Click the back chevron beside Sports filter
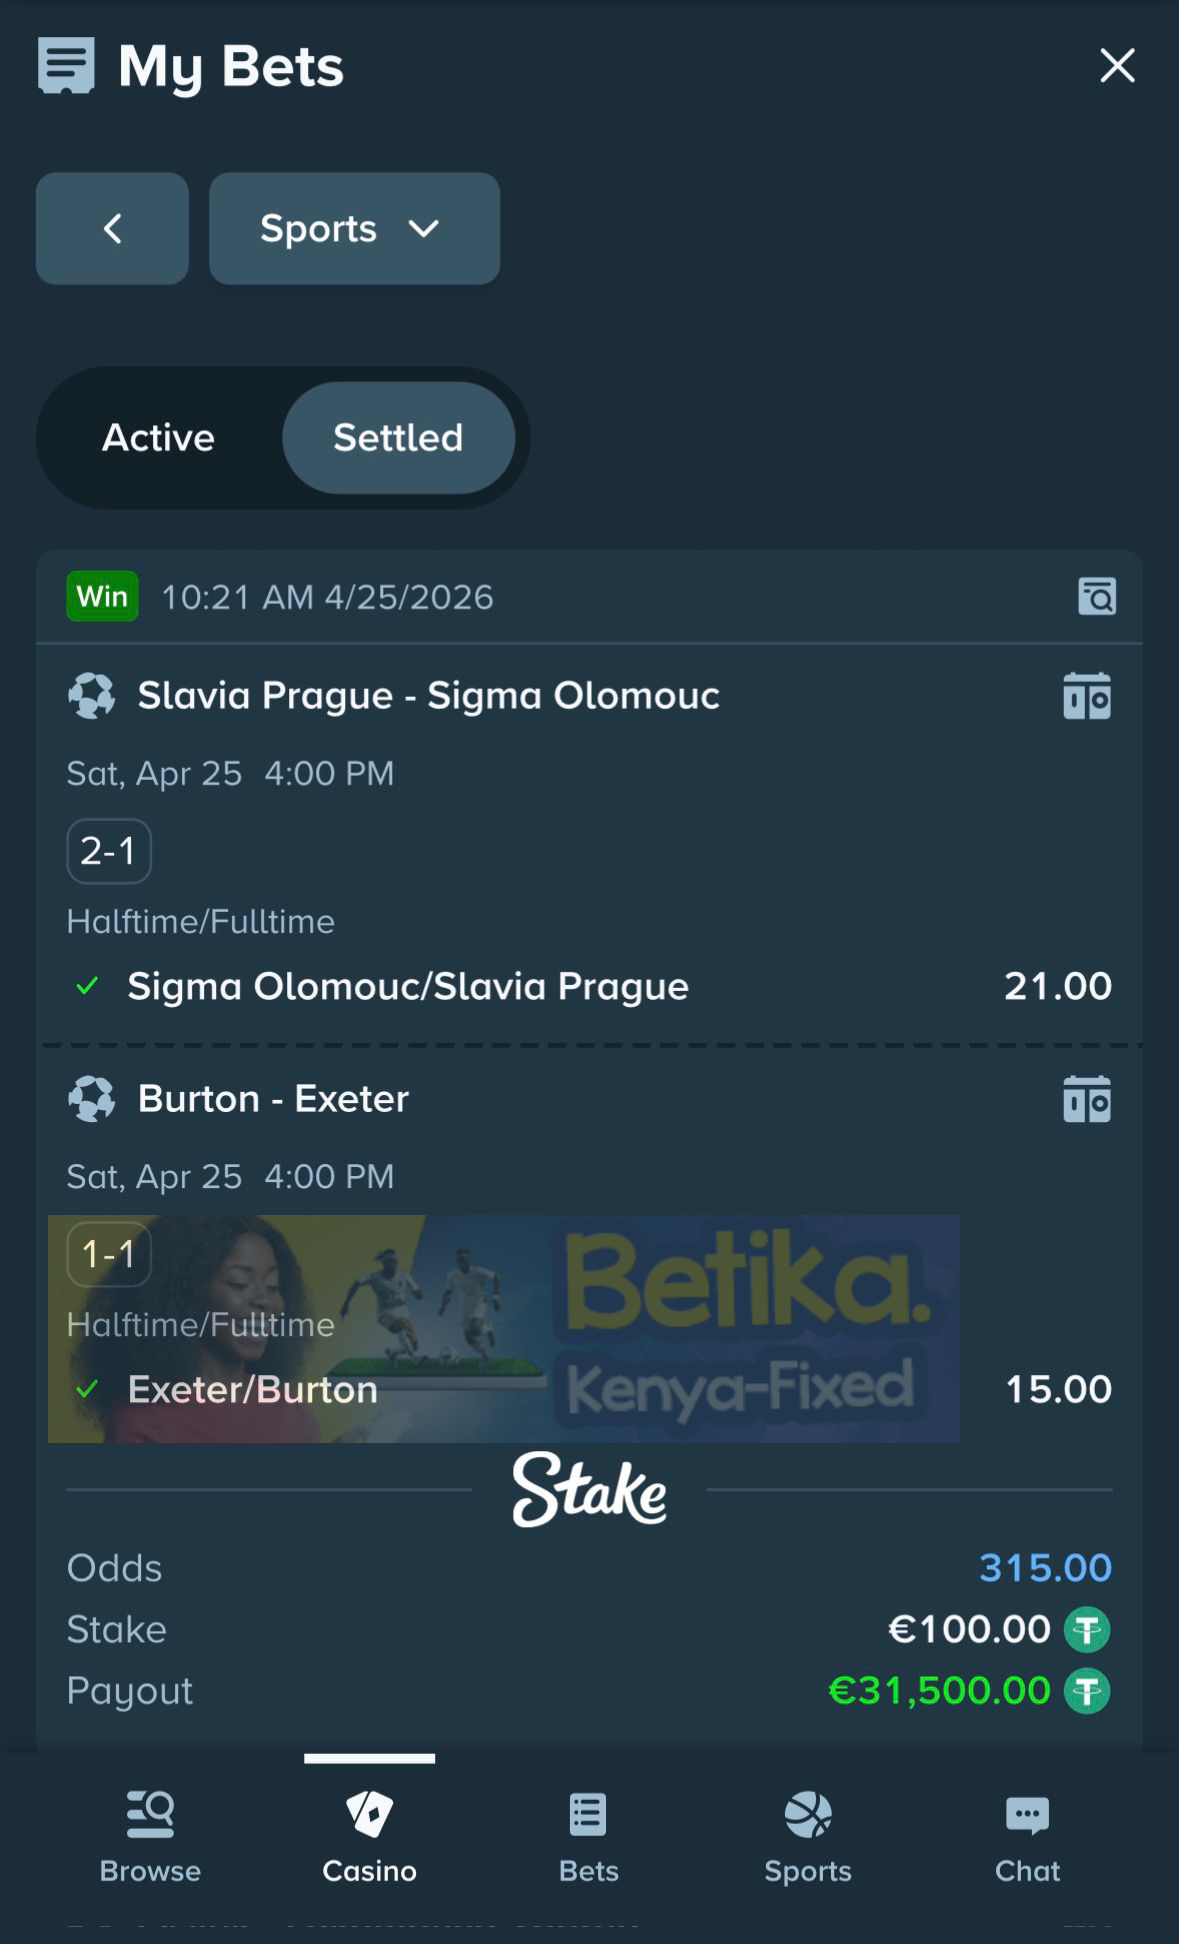This screenshot has width=1179, height=1944. click(112, 228)
